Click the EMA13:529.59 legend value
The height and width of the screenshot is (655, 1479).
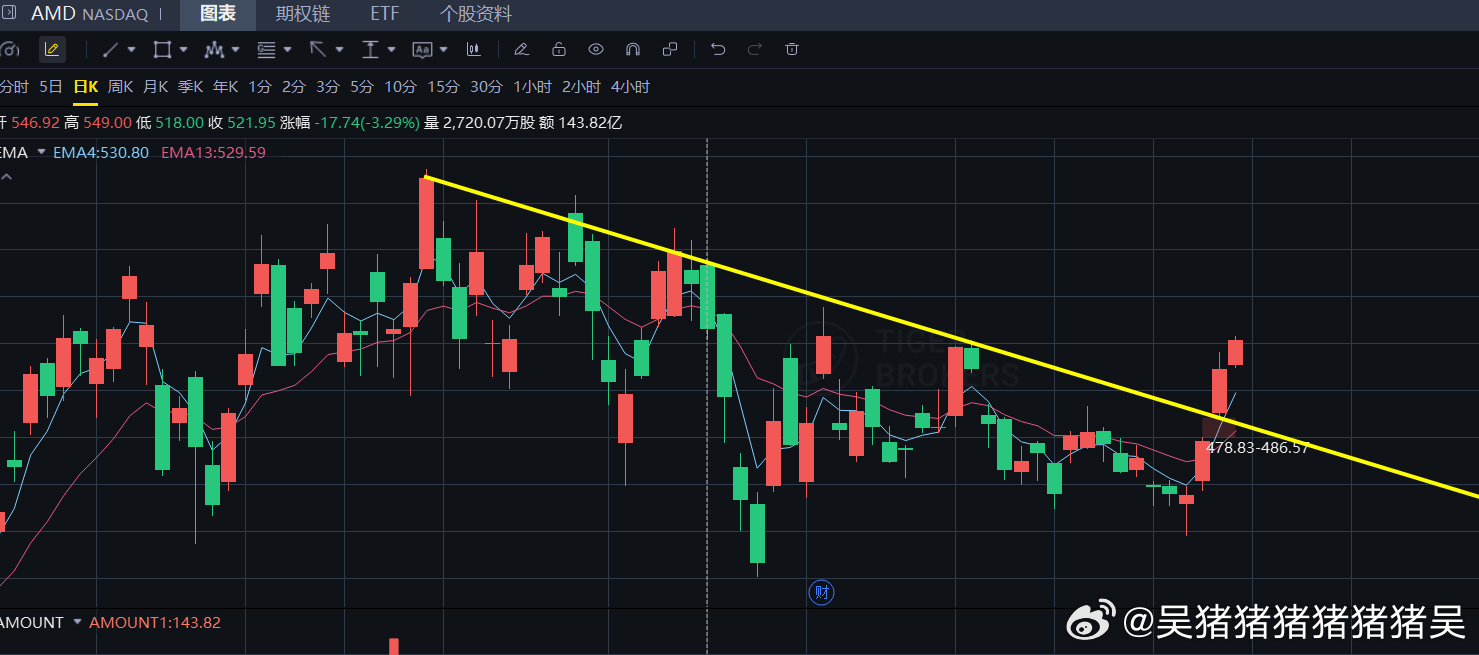[213, 152]
